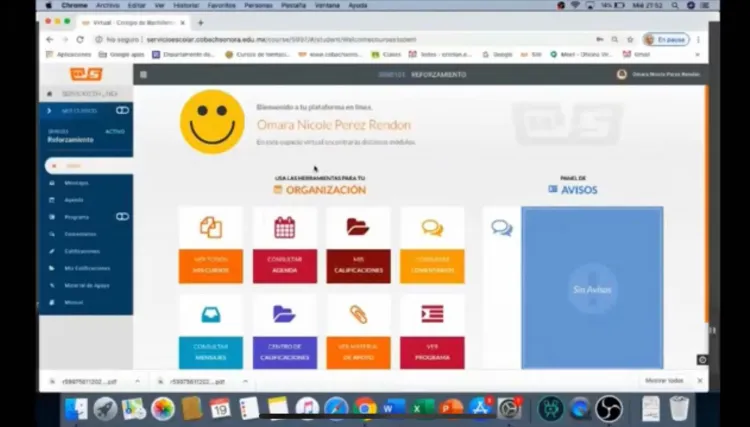
Task: Collapse sidebar with the hamburger menu button
Action: coord(144,74)
